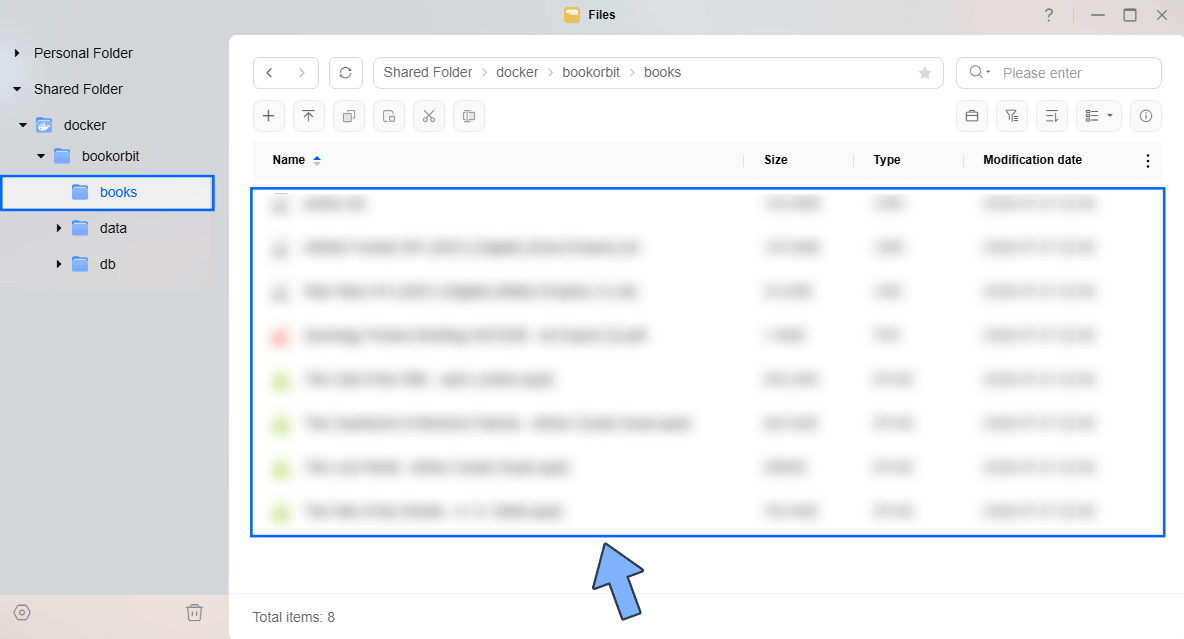Go to docker breadcrumb
Viewport: 1184px width, 639px height.
click(x=517, y=73)
